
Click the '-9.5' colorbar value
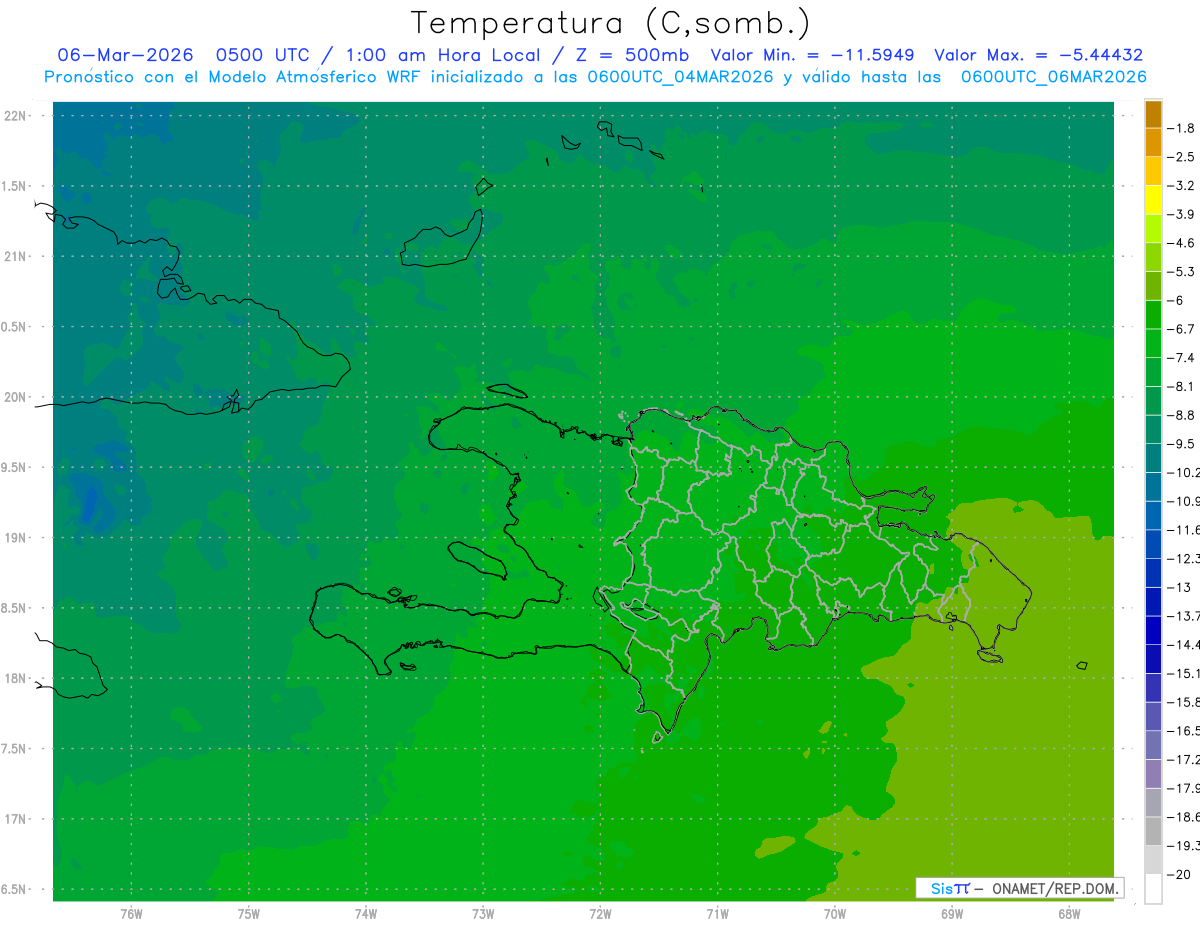1180,443
